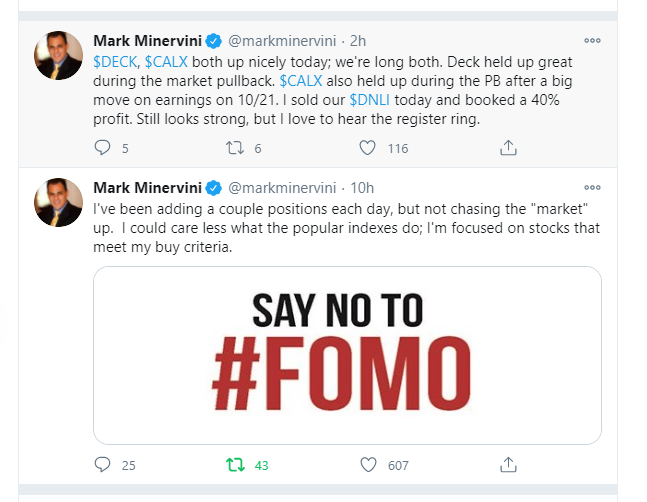
Task: Reply to the $DECK $CALX tweet
Action: tap(101, 148)
